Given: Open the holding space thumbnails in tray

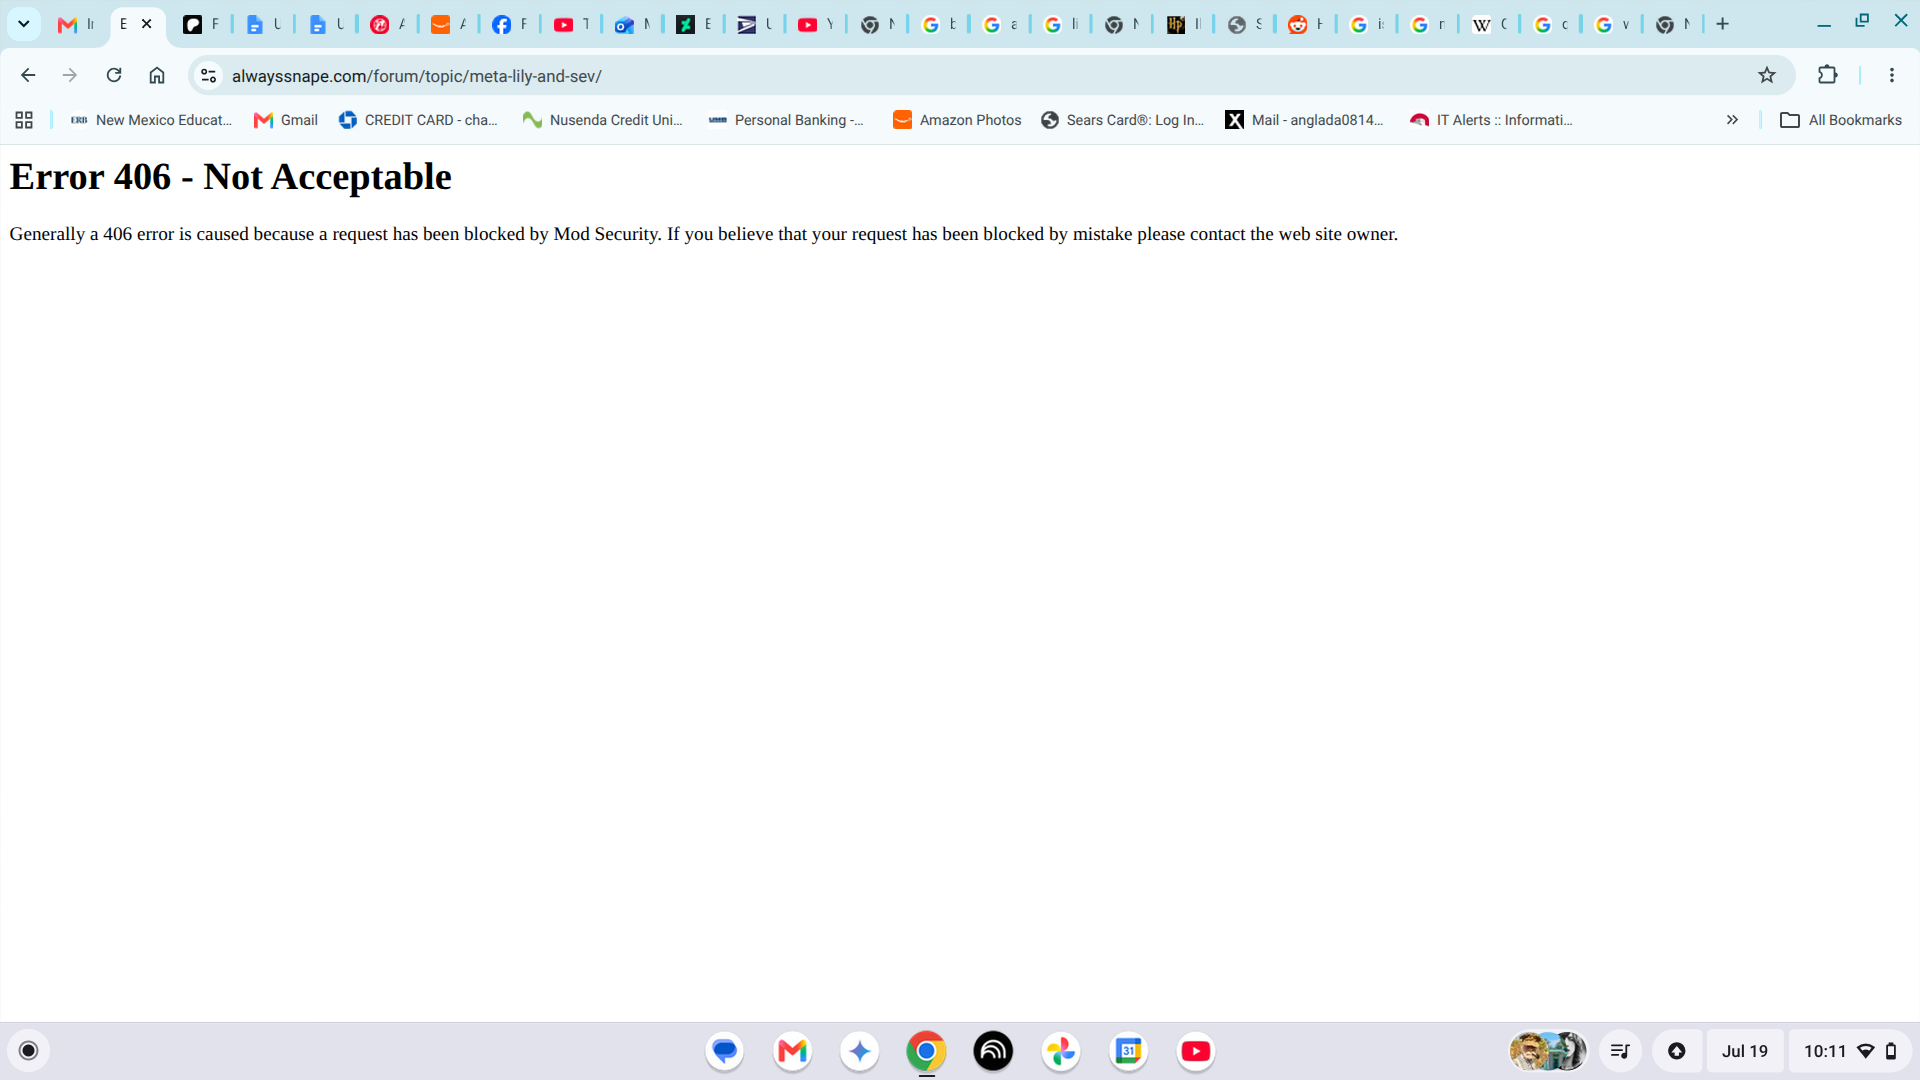Looking at the screenshot, I should point(1548,1051).
